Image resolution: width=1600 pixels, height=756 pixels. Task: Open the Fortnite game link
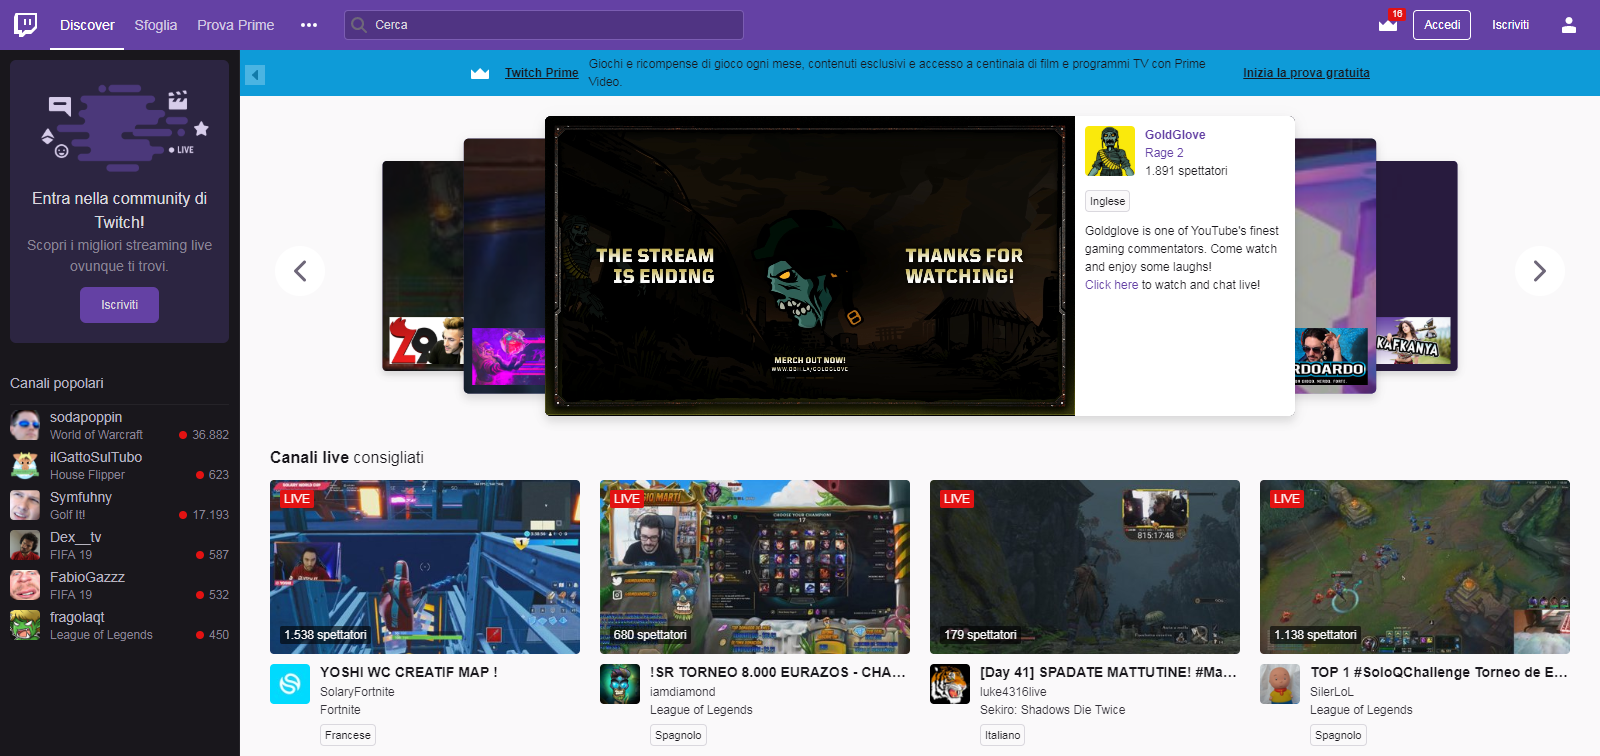pyautogui.click(x=340, y=710)
